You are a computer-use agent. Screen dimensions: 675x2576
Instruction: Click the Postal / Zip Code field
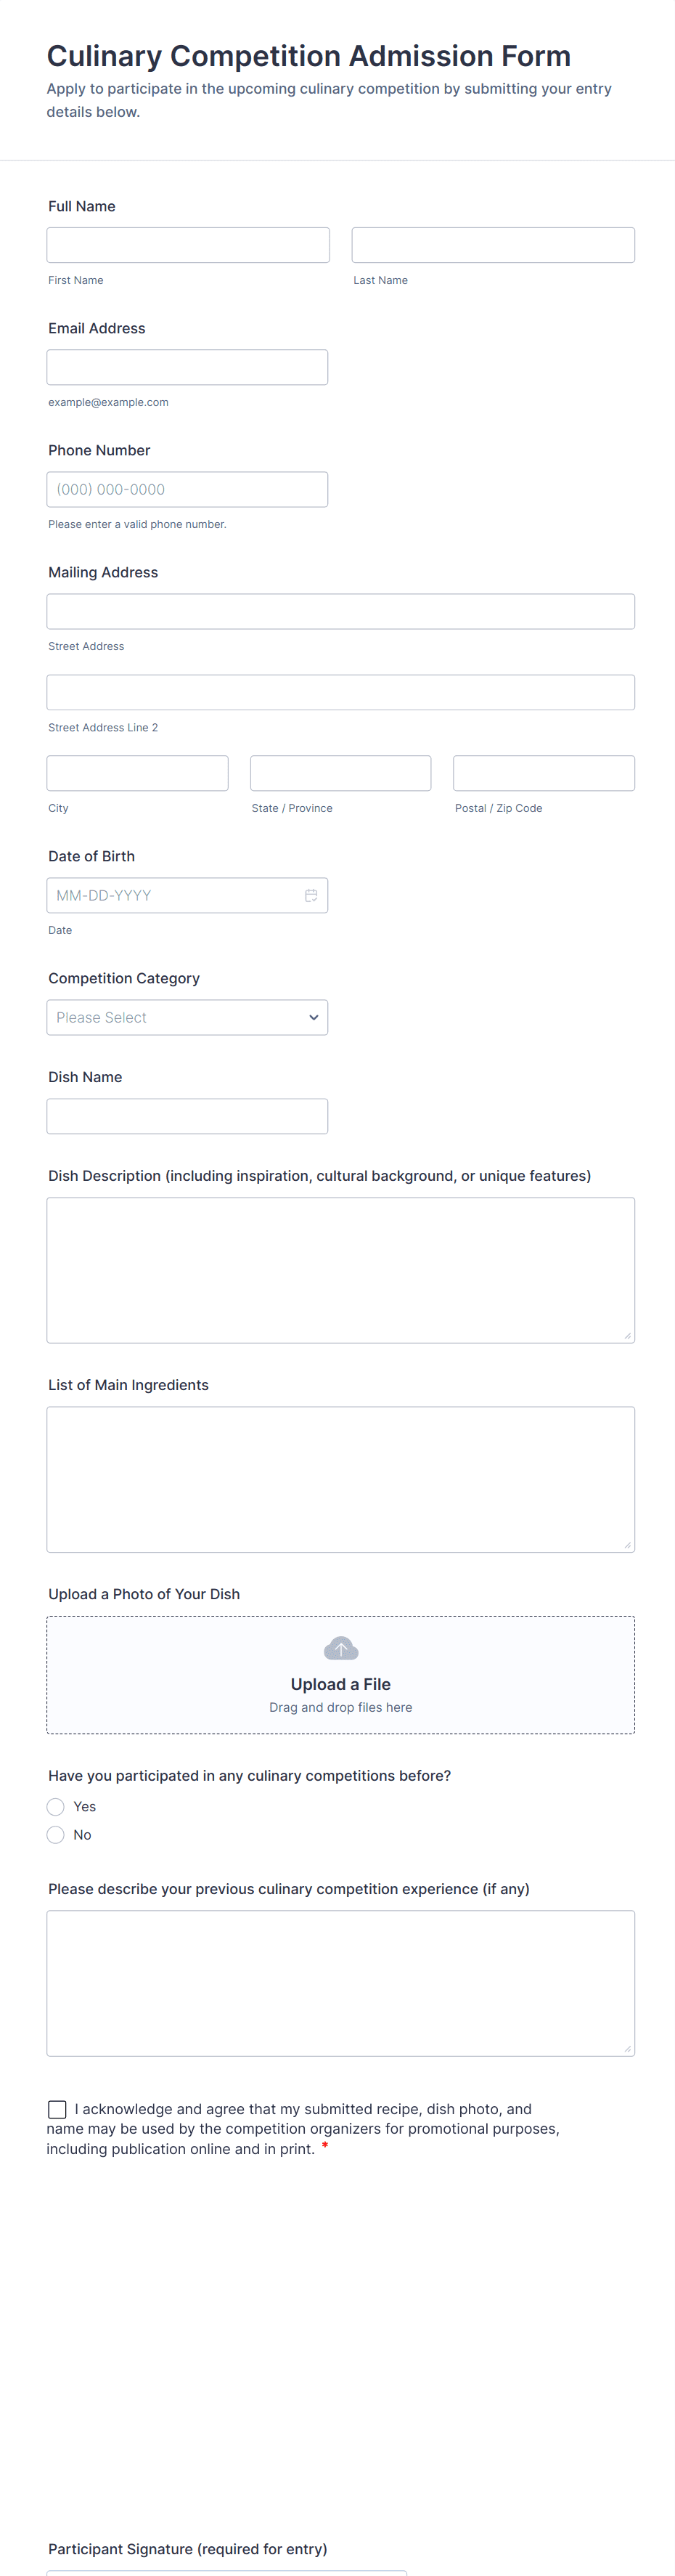544,773
